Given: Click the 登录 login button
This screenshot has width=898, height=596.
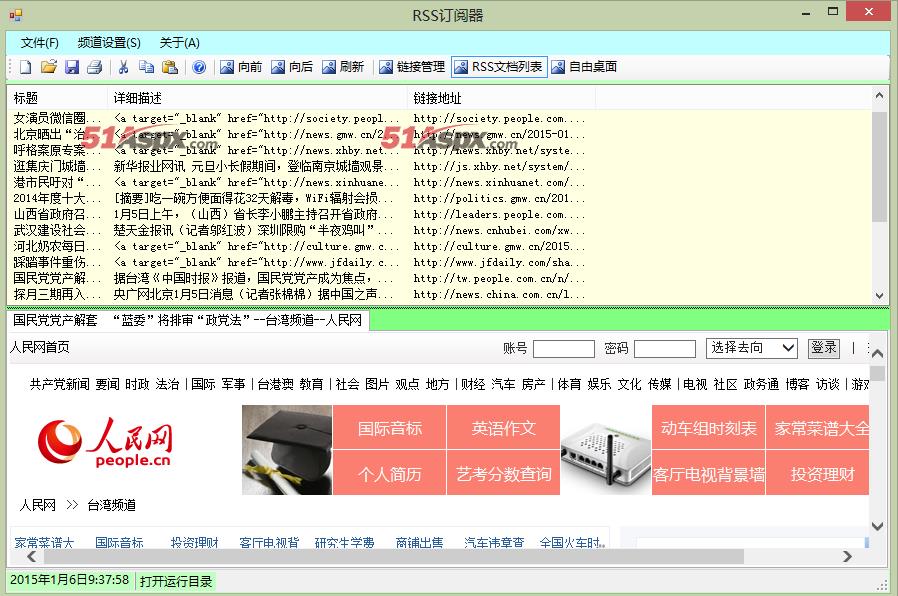Looking at the screenshot, I should (x=824, y=348).
